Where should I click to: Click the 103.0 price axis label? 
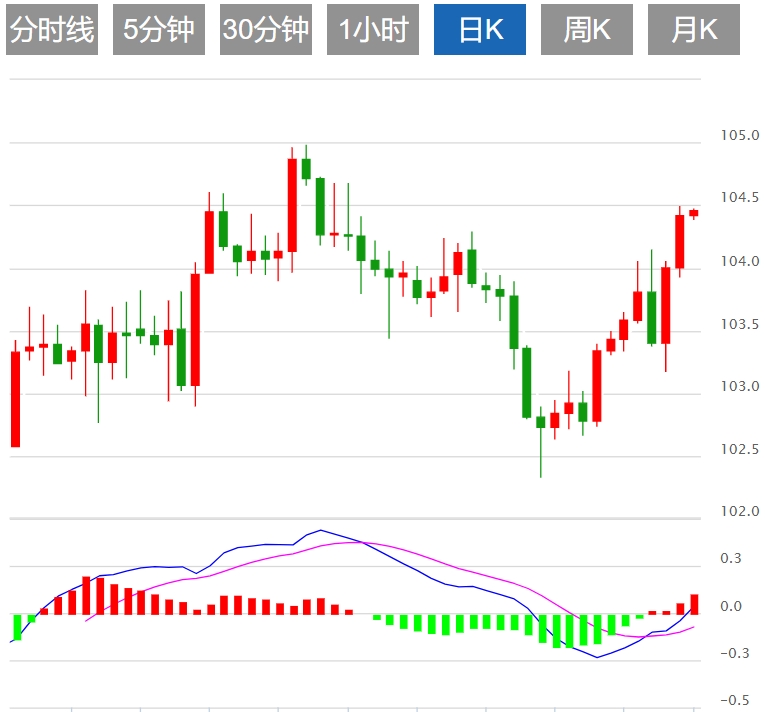click(x=740, y=387)
